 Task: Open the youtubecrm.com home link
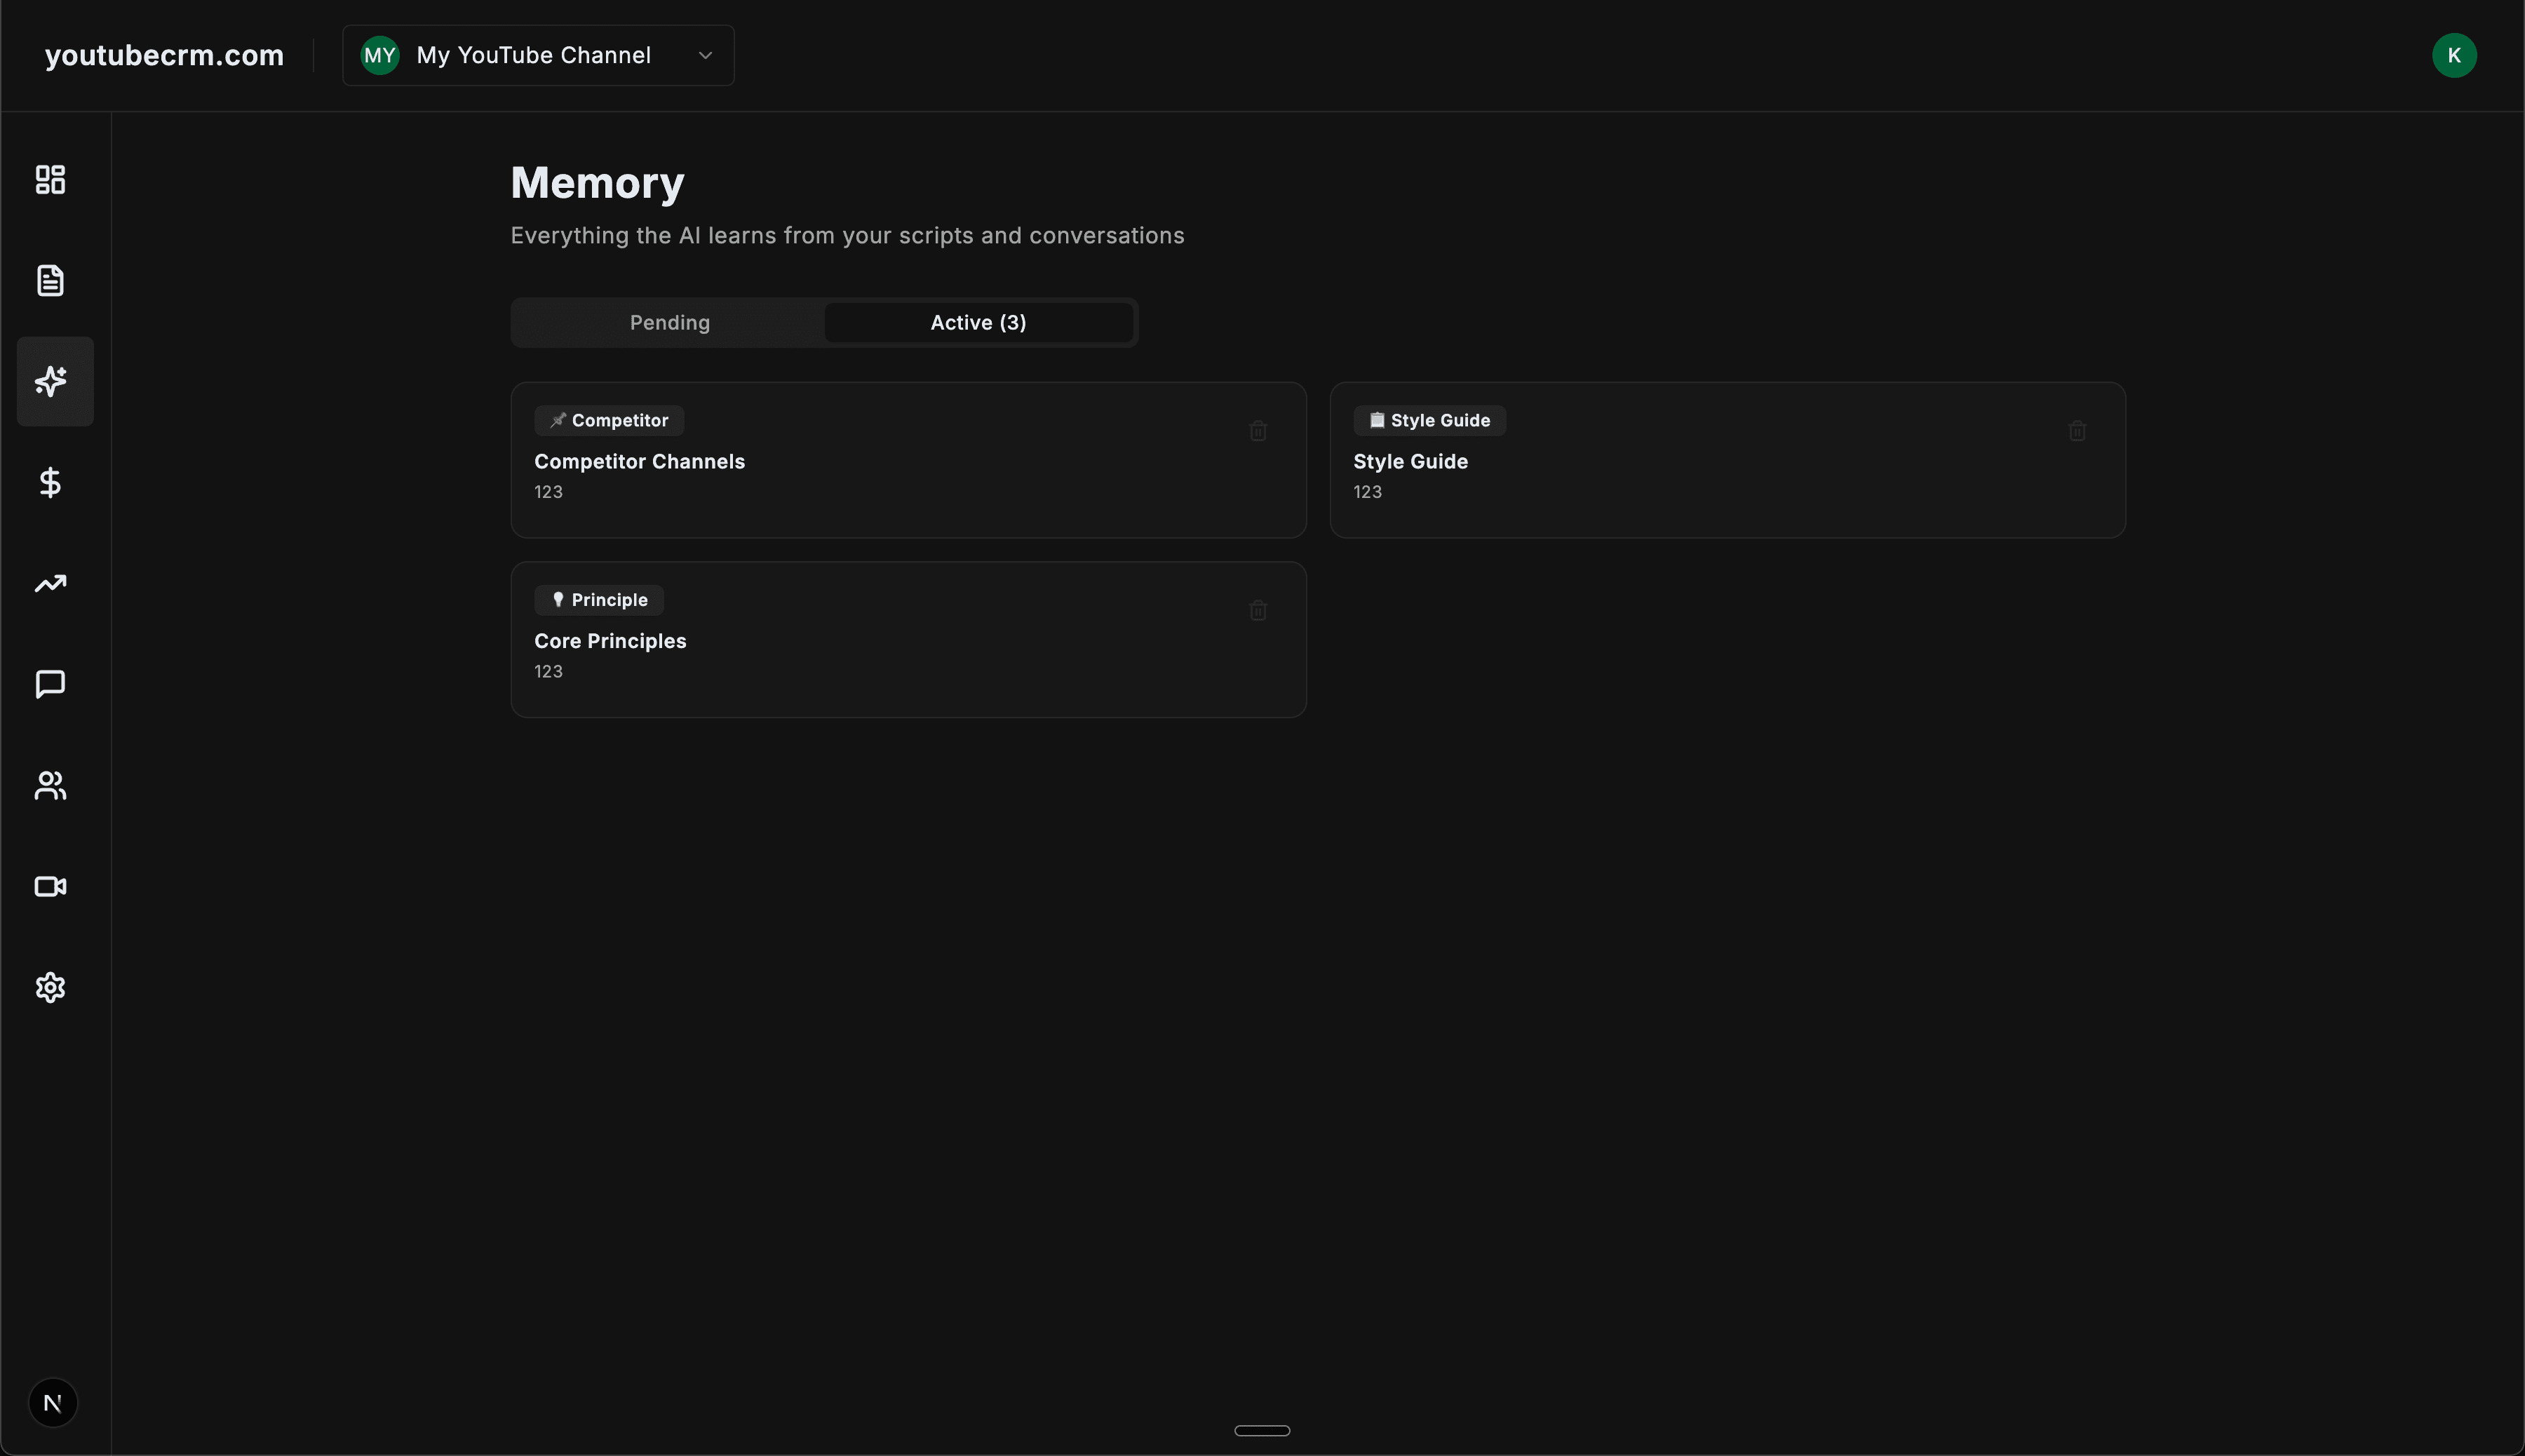[x=163, y=55]
